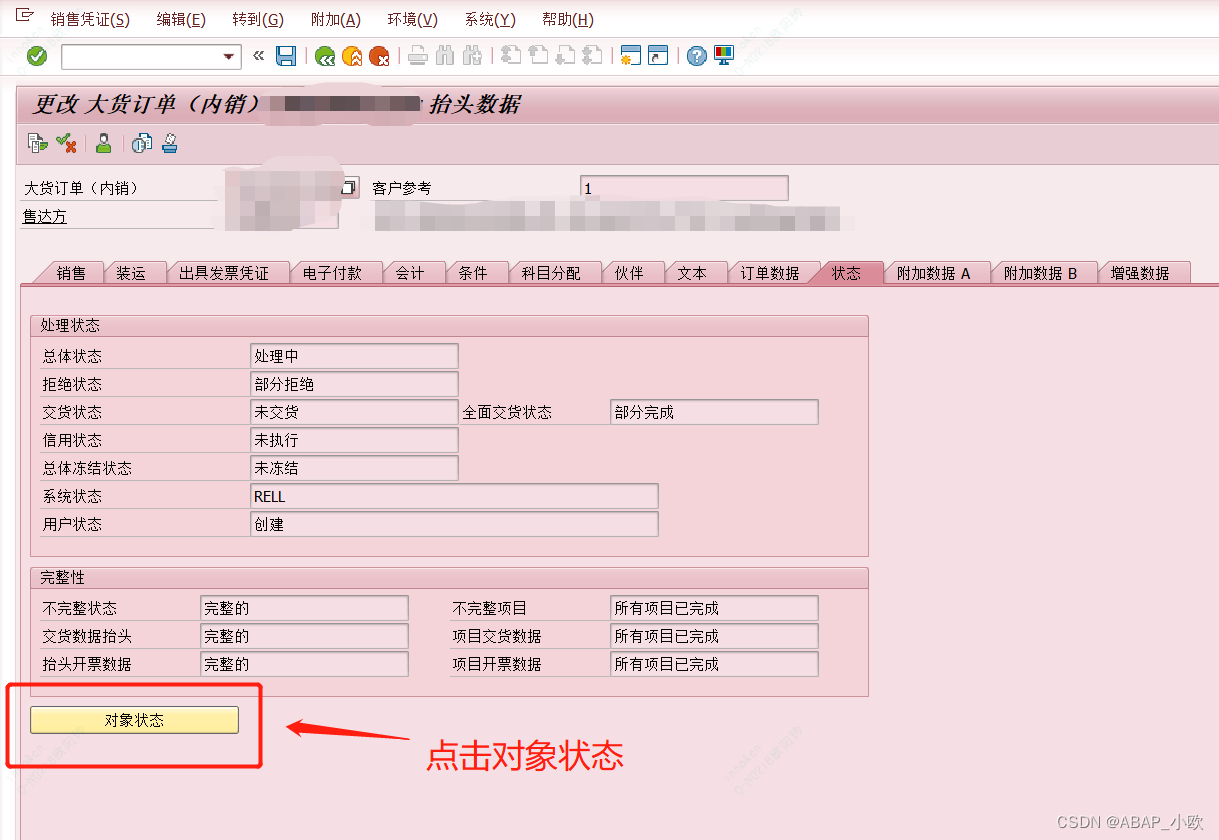Click the yellow Exit icon
This screenshot has width=1219, height=840.
point(352,56)
